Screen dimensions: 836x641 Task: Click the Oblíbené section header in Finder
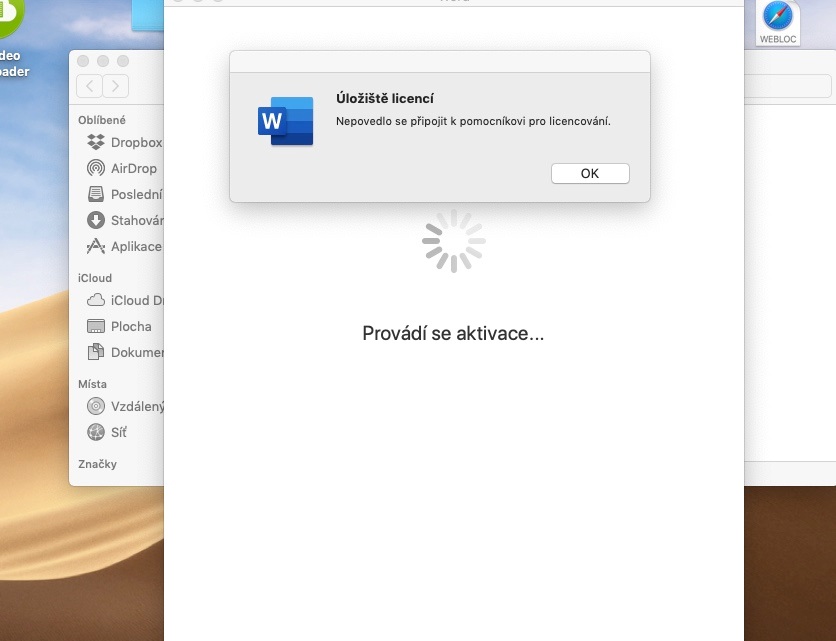pyautogui.click(x=102, y=120)
